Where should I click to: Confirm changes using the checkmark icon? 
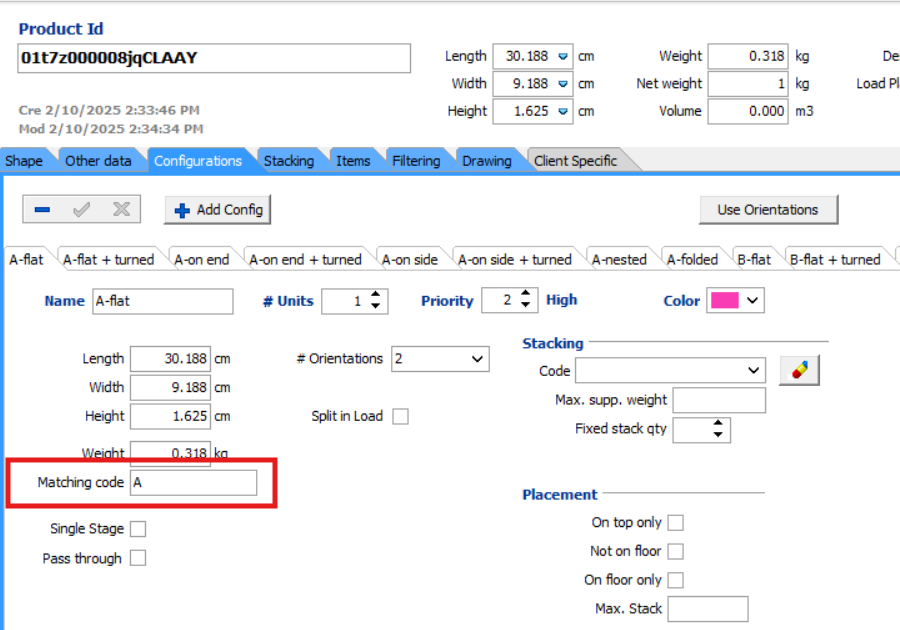(81, 209)
